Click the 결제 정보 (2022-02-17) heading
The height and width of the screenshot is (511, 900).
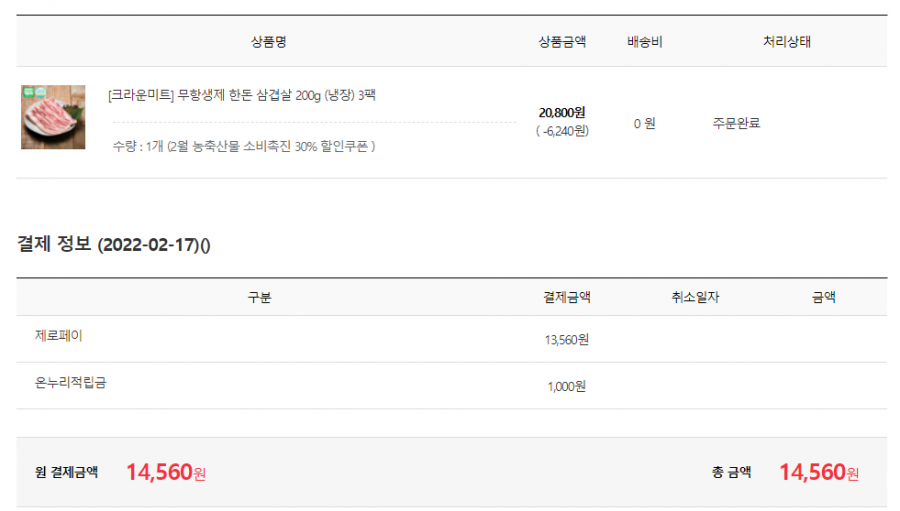(114, 244)
